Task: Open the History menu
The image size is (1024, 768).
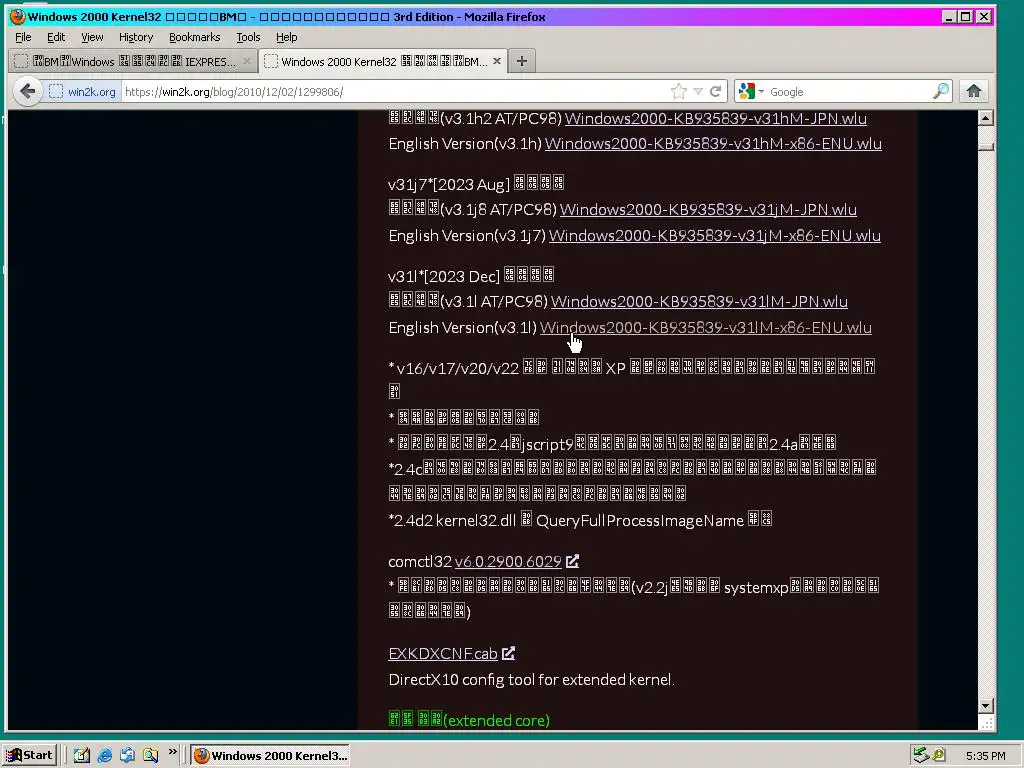Action: tap(136, 37)
